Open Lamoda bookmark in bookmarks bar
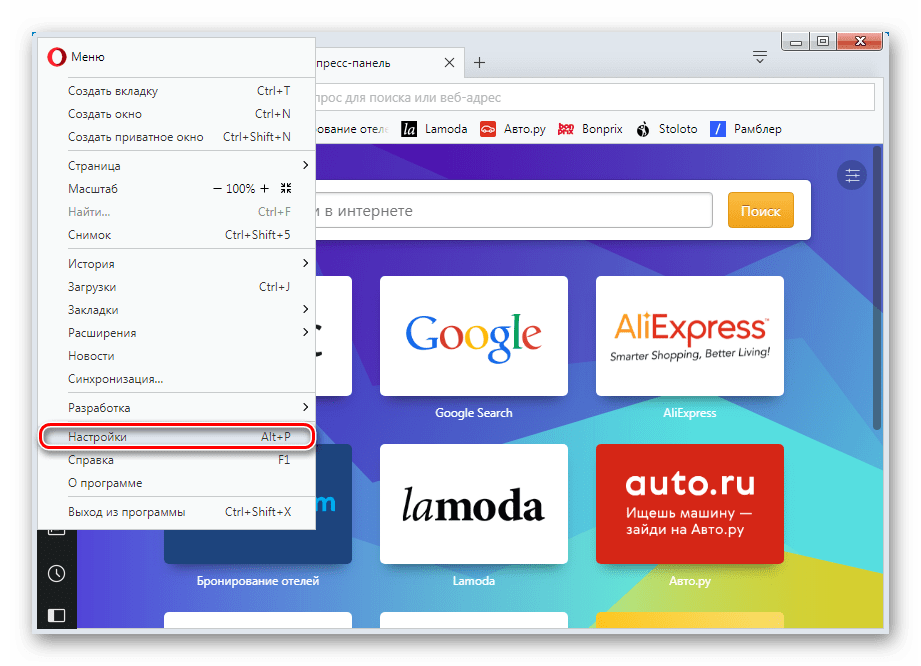This screenshot has height=666, width=921. tap(435, 129)
